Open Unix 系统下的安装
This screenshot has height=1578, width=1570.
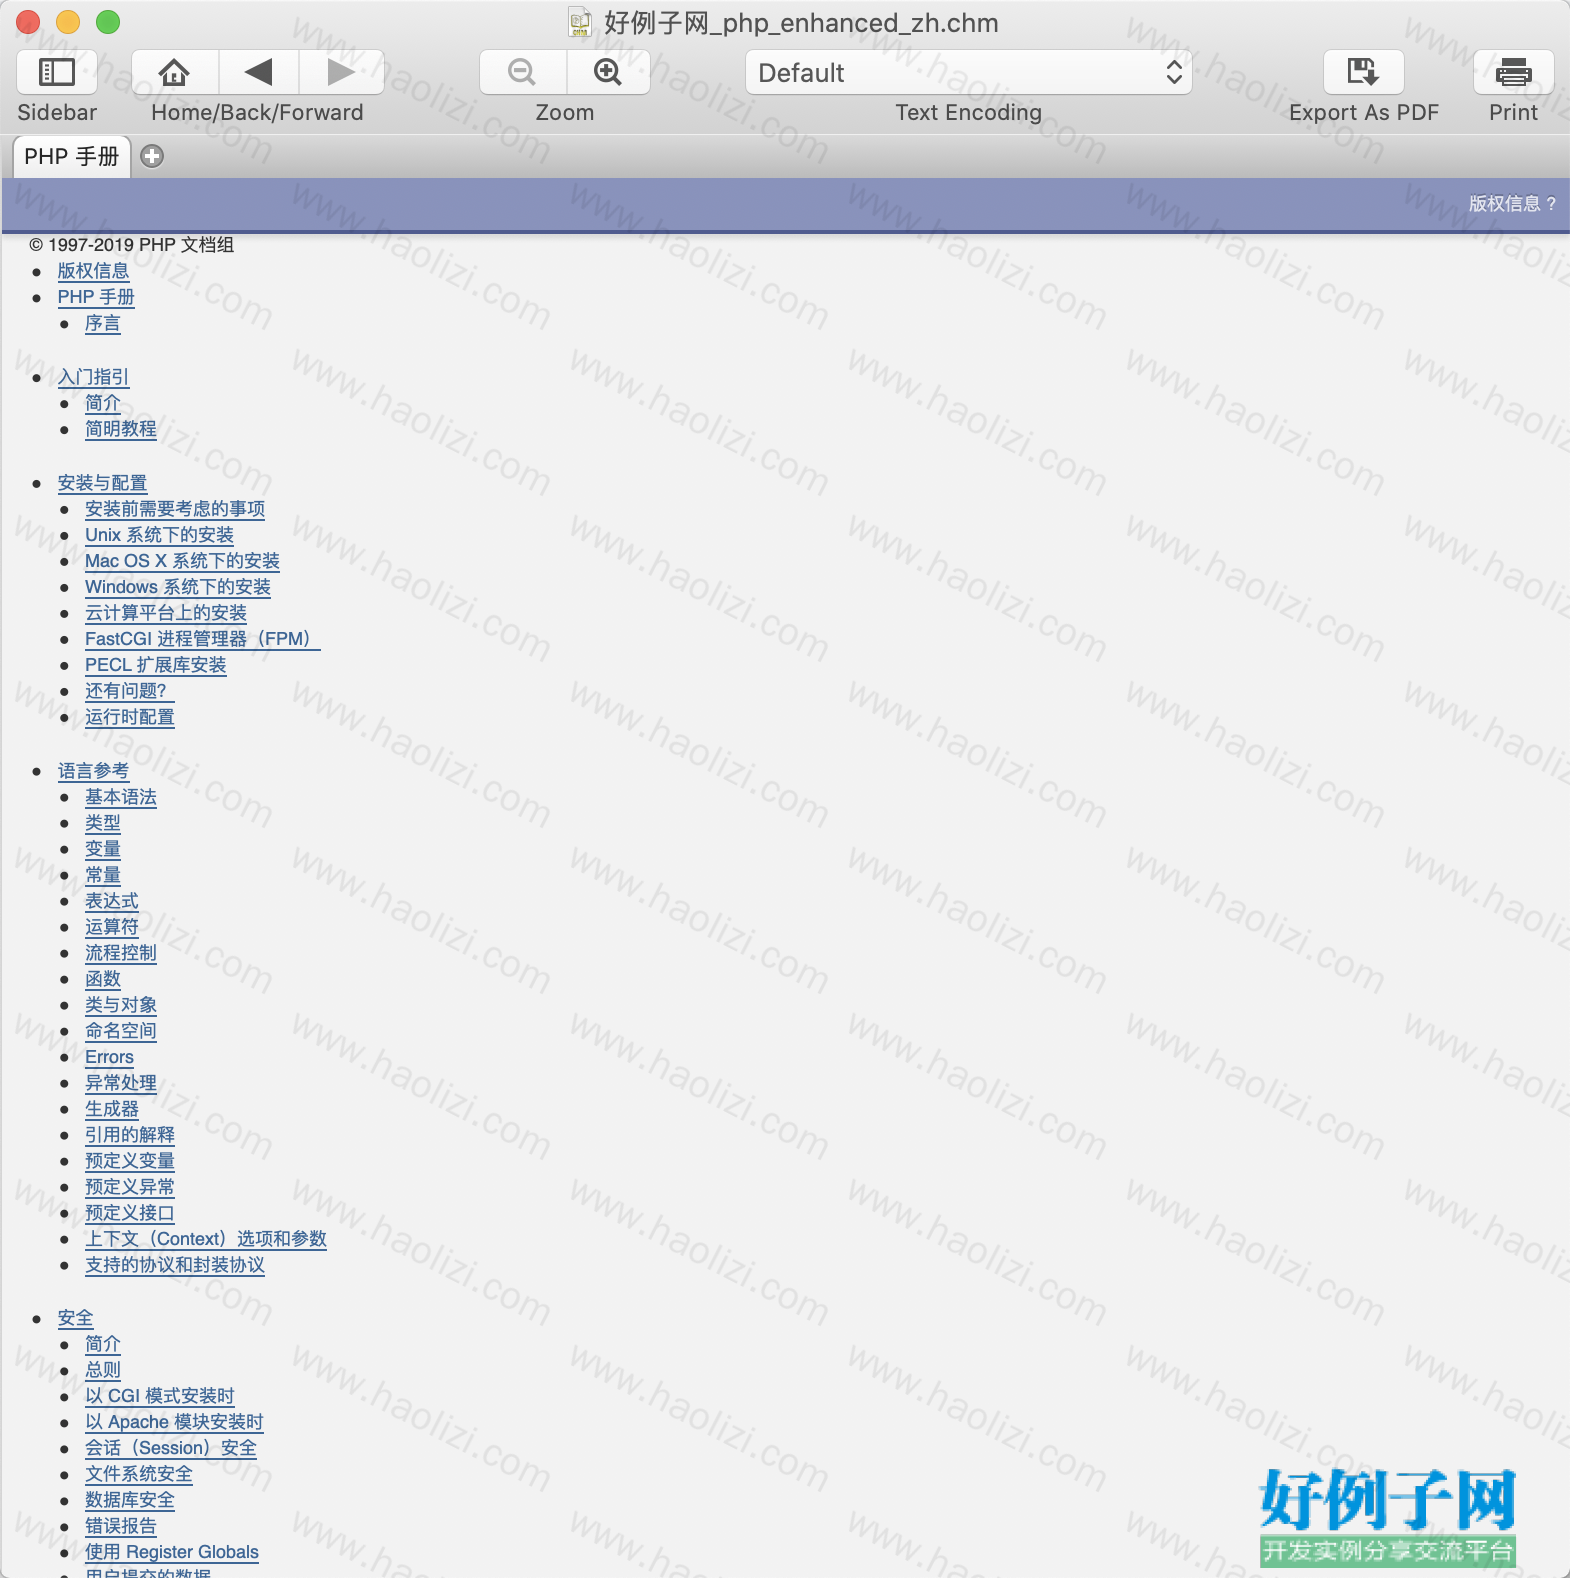tap(159, 535)
